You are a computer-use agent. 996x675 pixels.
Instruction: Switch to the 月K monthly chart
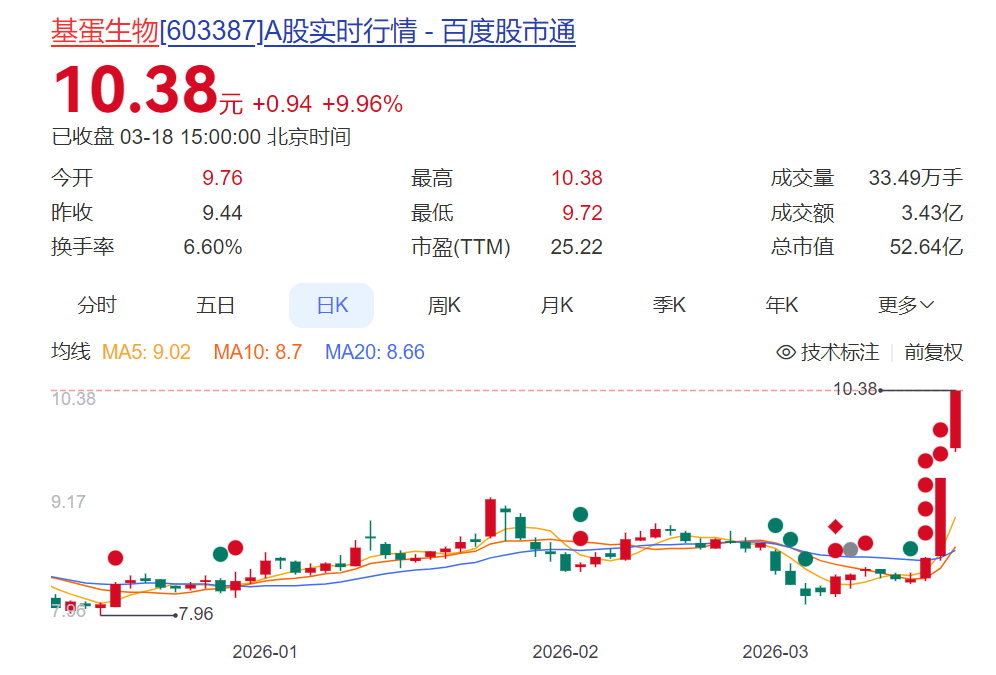[x=556, y=305]
